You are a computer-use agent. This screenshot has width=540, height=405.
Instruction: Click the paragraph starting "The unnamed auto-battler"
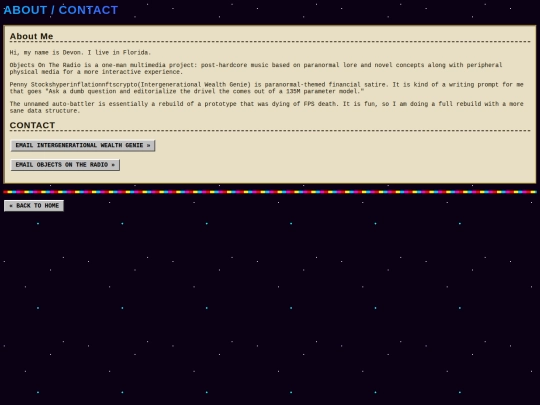point(267,107)
